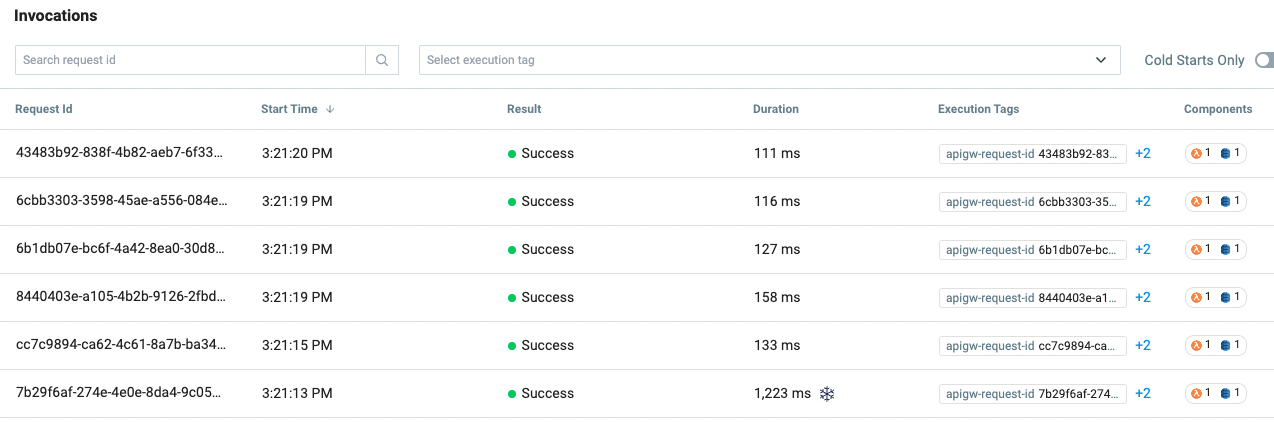Click green Success status dot in 116 ms row
Viewport: 1274px width, 424px height.
(x=512, y=202)
